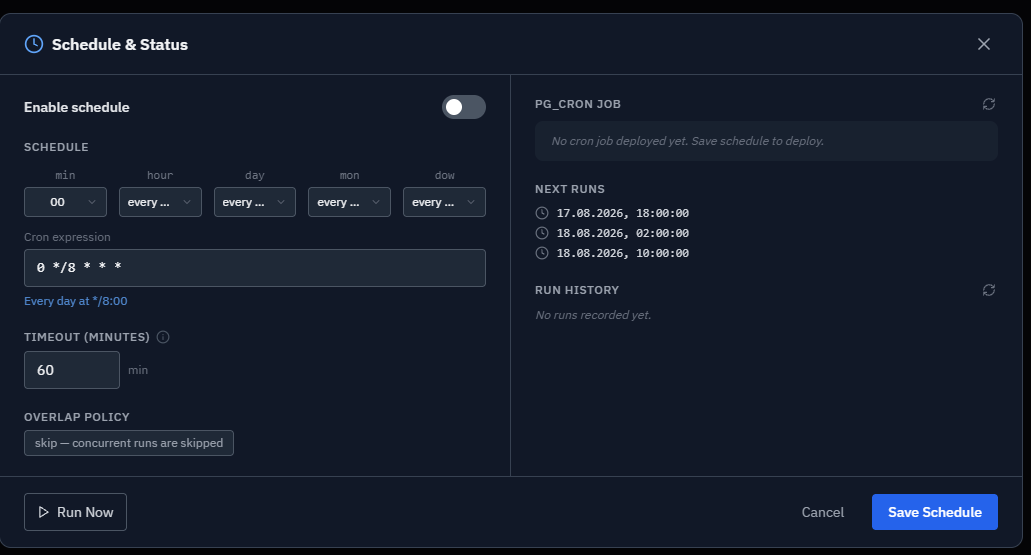Refresh the PG_CRON JOB section
Viewport: 1031px width, 555px height.
[988, 104]
